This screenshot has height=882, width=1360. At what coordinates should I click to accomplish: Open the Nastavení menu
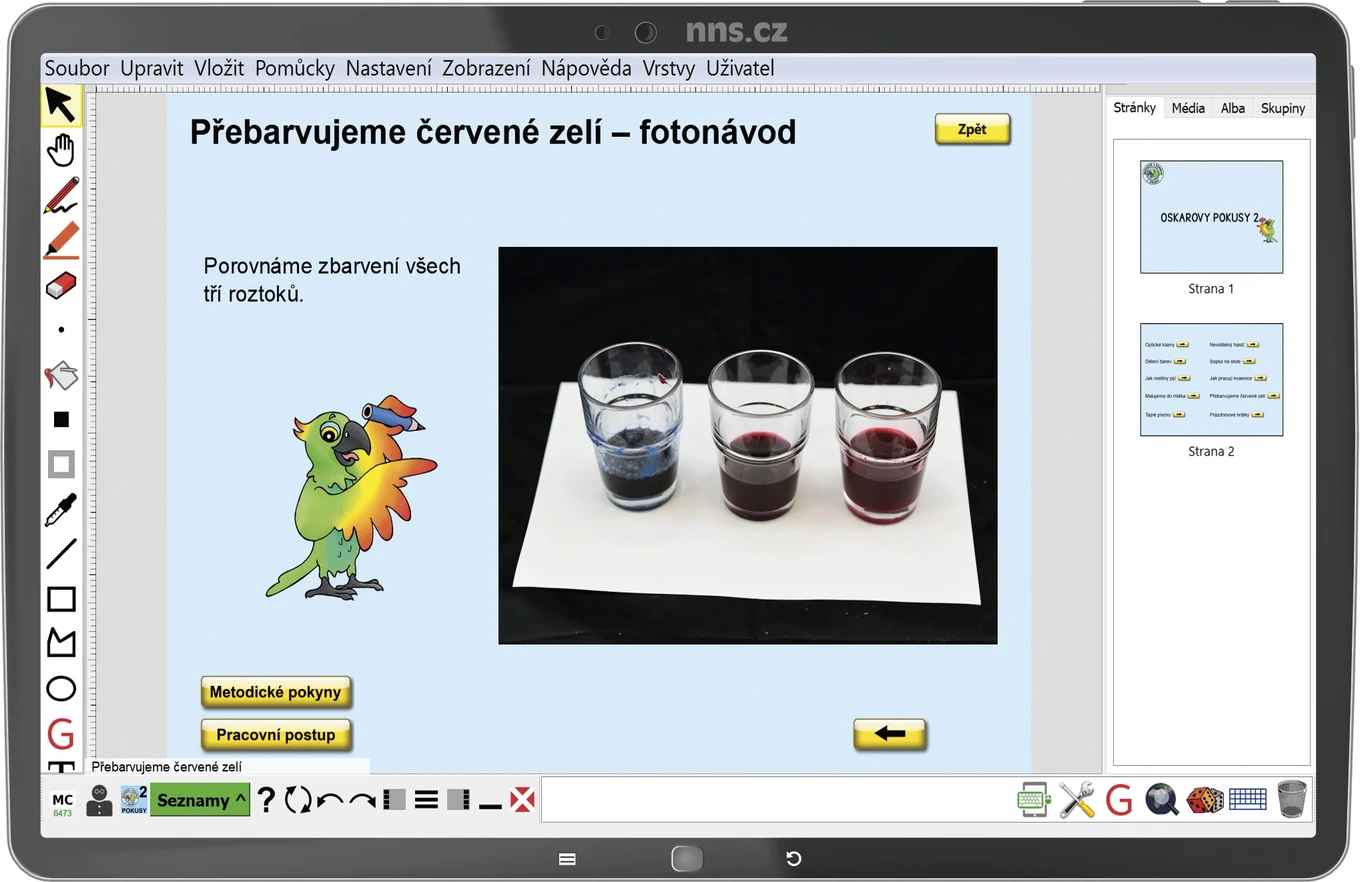pyautogui.click(x=389, y=68)
